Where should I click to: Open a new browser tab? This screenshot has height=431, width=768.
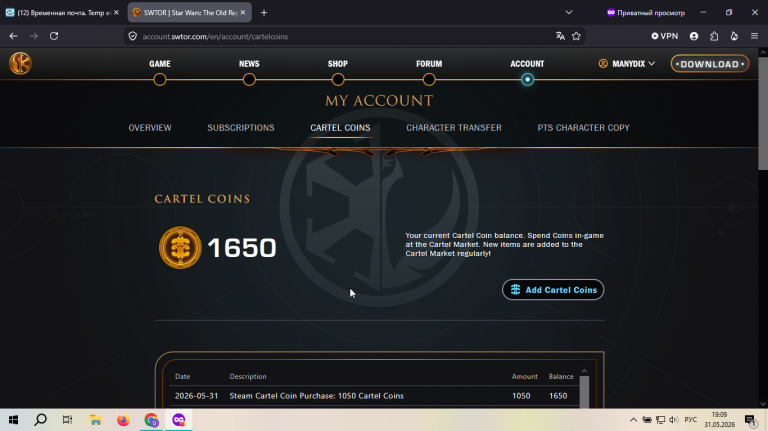pyautogui.click(x=264, y=13)
